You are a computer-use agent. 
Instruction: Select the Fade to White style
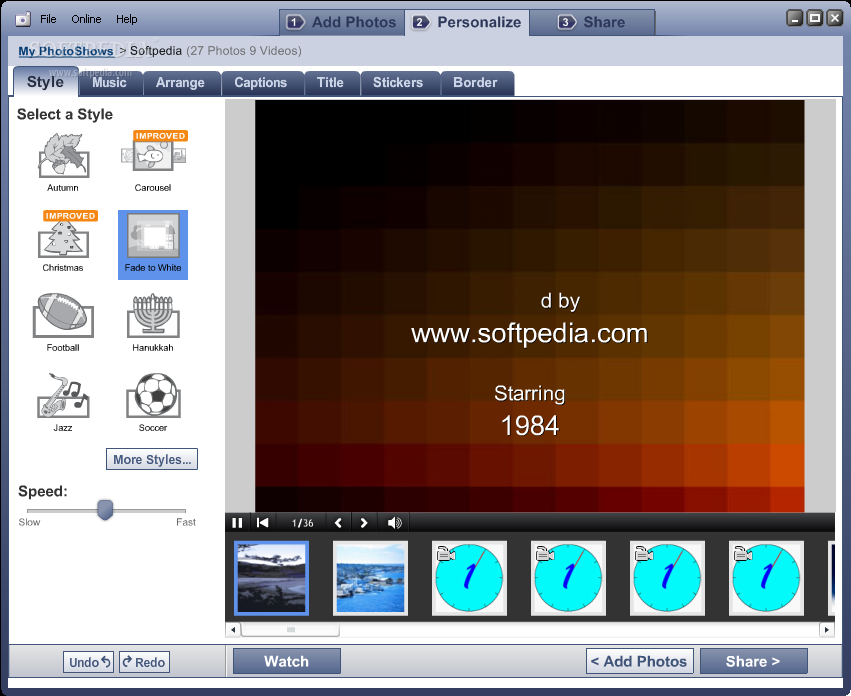153,245
